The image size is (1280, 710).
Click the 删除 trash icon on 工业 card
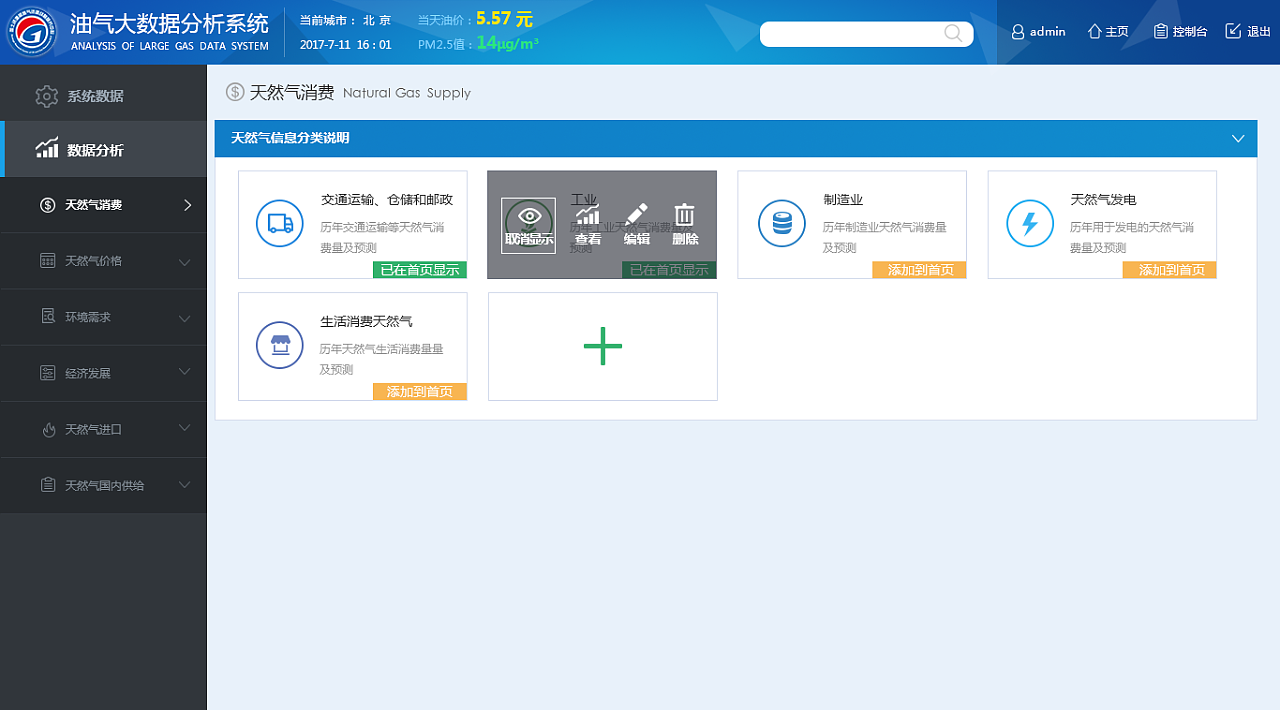[684, 216]
